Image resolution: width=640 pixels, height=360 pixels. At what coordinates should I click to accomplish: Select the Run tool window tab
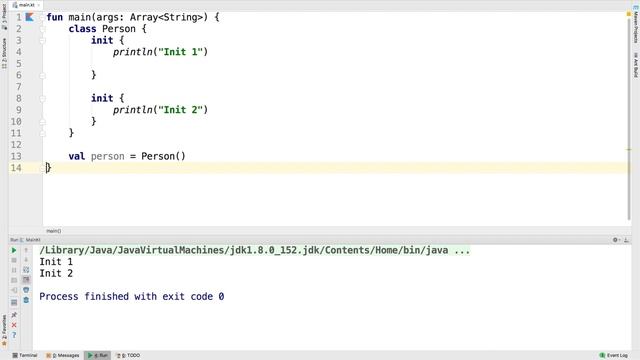click(x=98, y=356)
